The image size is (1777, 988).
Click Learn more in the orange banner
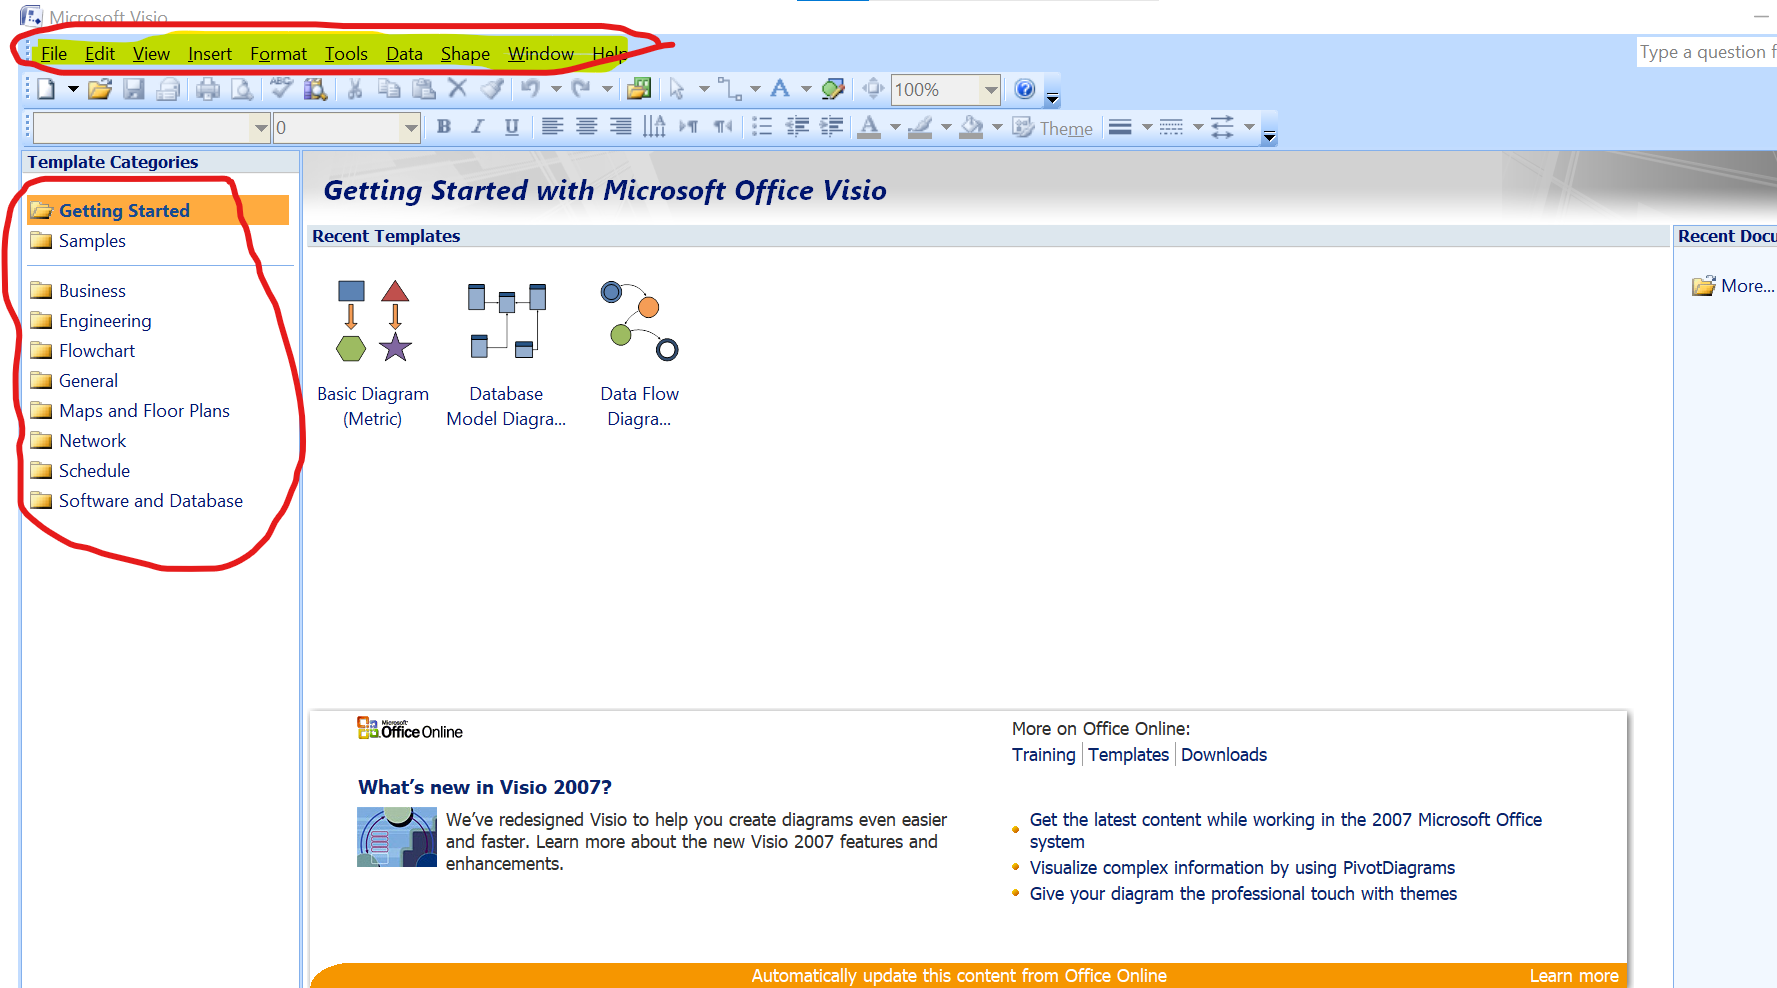coord(1573,976)
